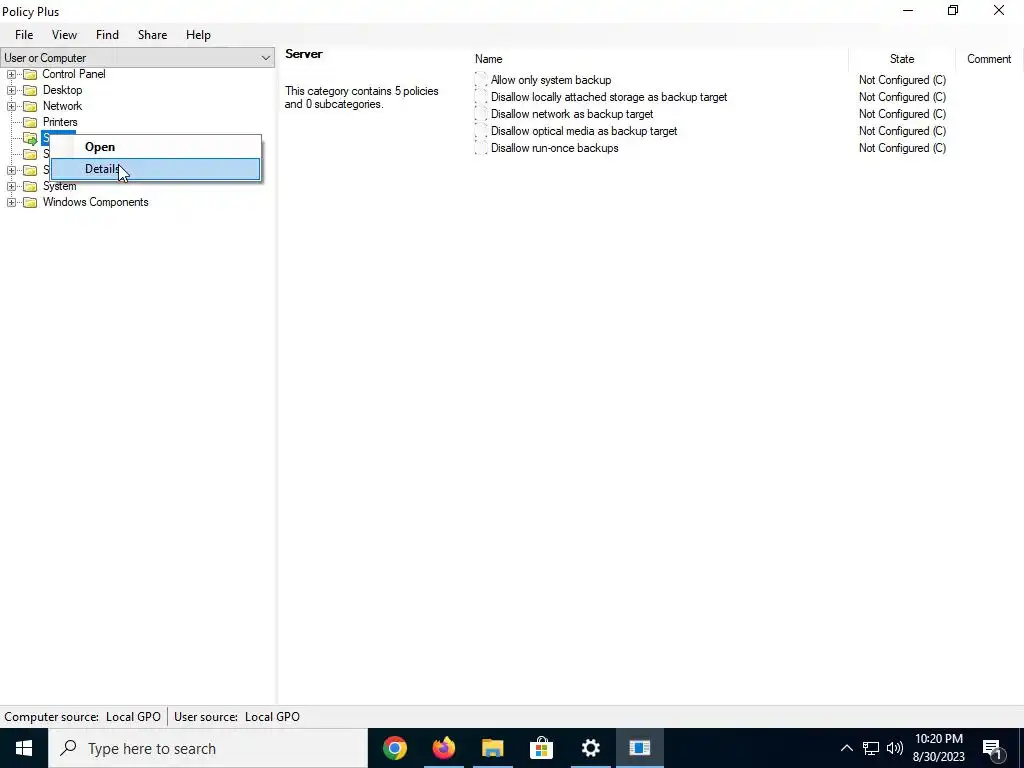The width and height of the screenshot is (1024, 768).
Task: Click the Server category heading
Action: pyautogui.click(x=304, y=54)
